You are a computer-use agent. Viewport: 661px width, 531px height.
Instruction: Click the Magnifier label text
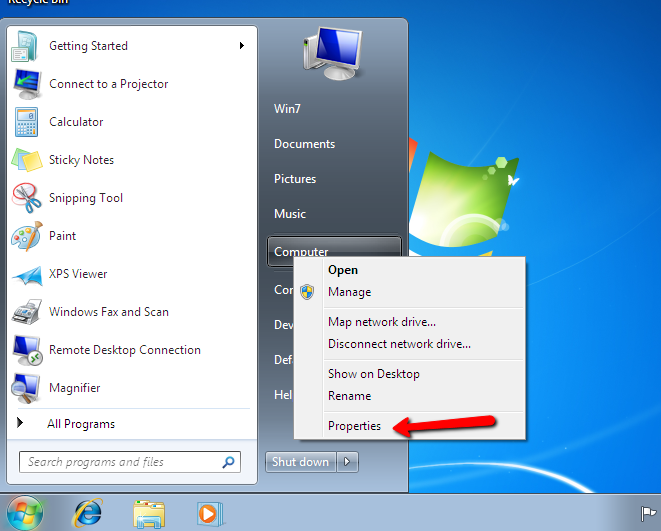pyautogui.click(x=75, y=388)
